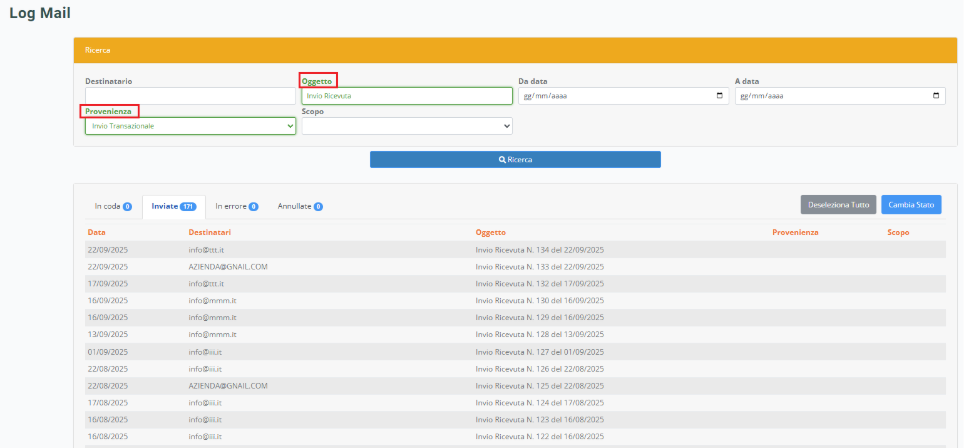Click the blue Ricerca search button
This screenshot has width=964, height=448.
pyautogui.click(x=515, y=160)
